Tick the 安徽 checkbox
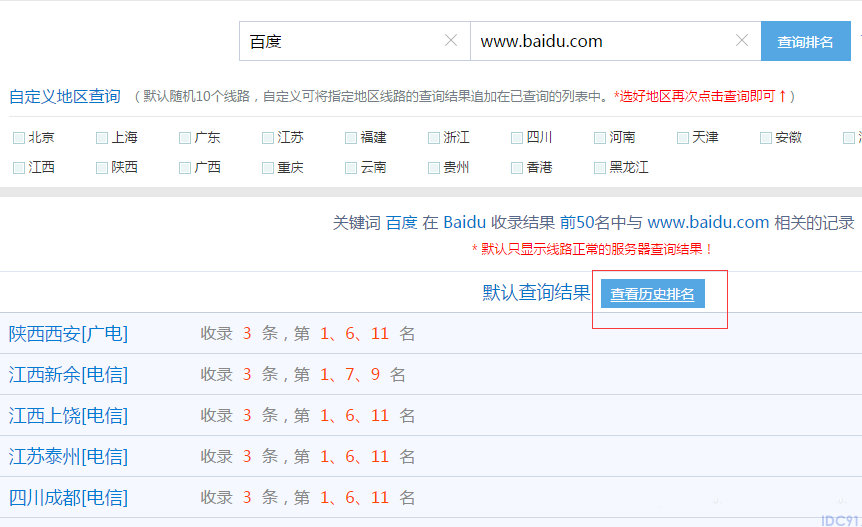The width and height of the screenshot is (862, 527). click(766, 138)
